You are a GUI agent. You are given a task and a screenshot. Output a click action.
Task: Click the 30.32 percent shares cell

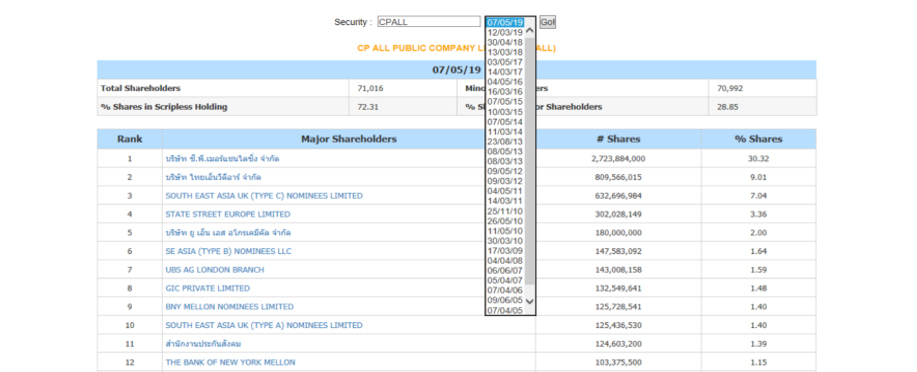click(759, 159)
